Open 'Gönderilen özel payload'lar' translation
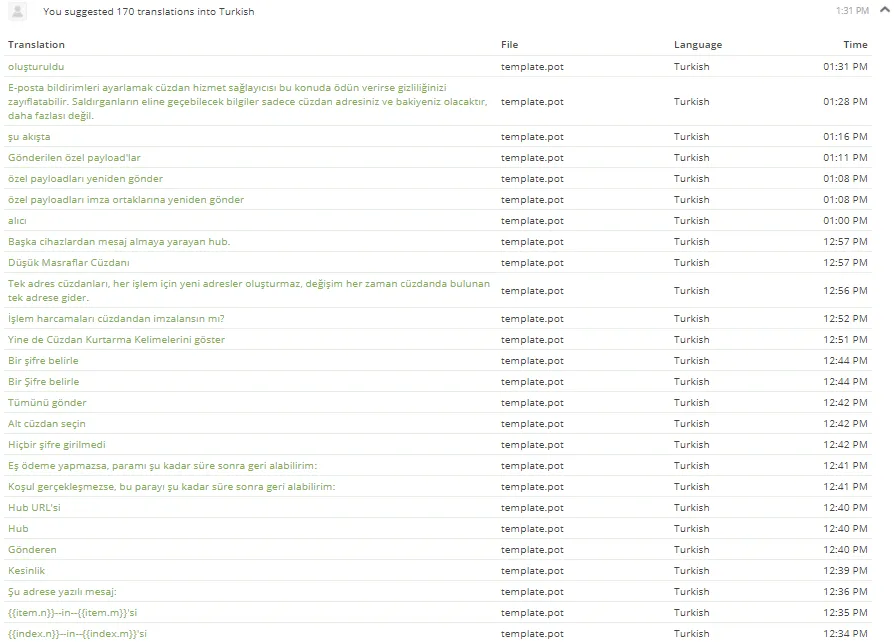The image size is (894, 642). [x=74, y=158]
